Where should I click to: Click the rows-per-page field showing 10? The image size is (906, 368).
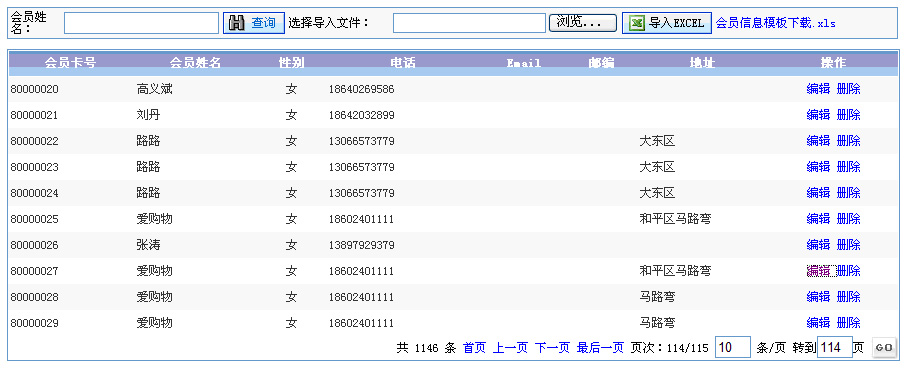tap(733, 348)
